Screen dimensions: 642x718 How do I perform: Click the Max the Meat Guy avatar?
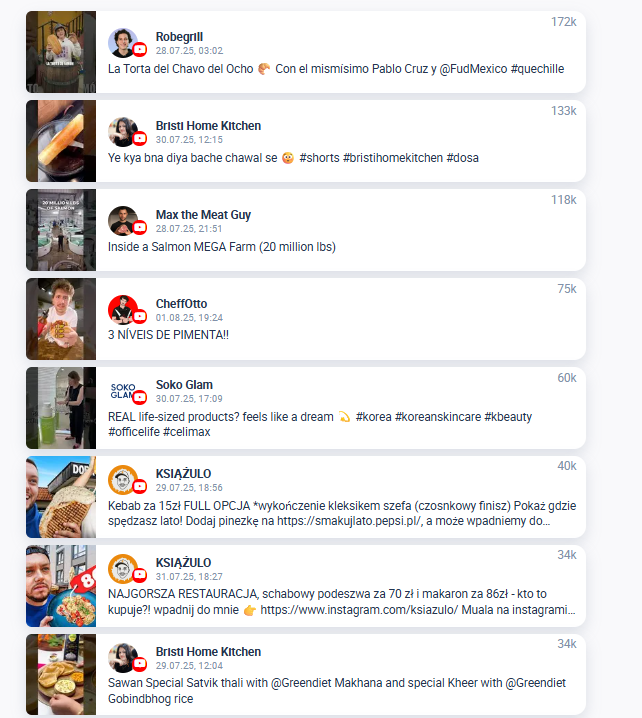(x=123, y=221)
